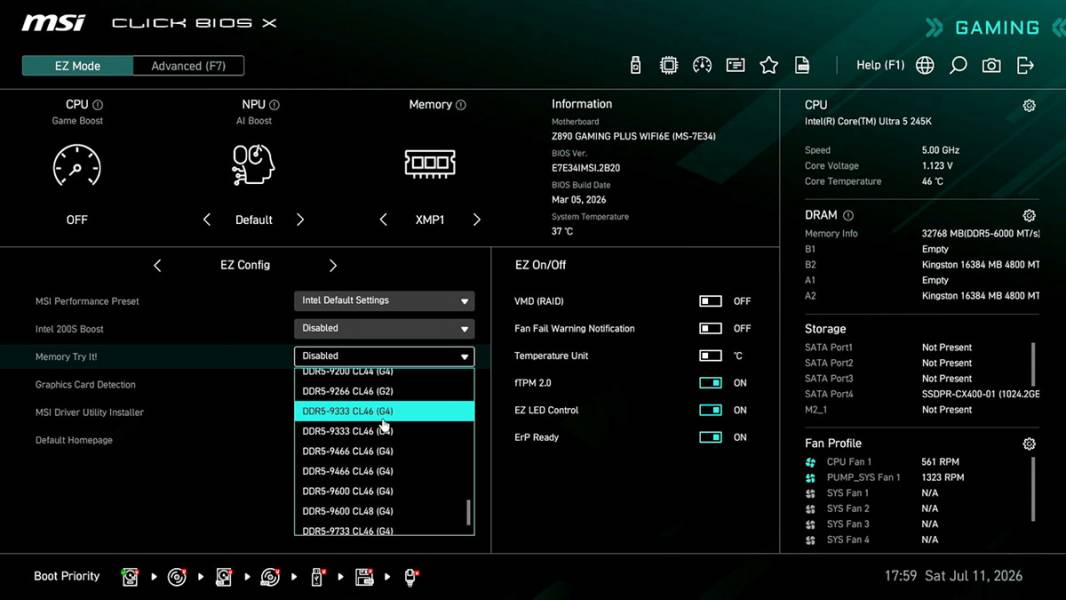Open MSI Driver Utility Installer setting
Screen dimensions: 1066x600
89,412
